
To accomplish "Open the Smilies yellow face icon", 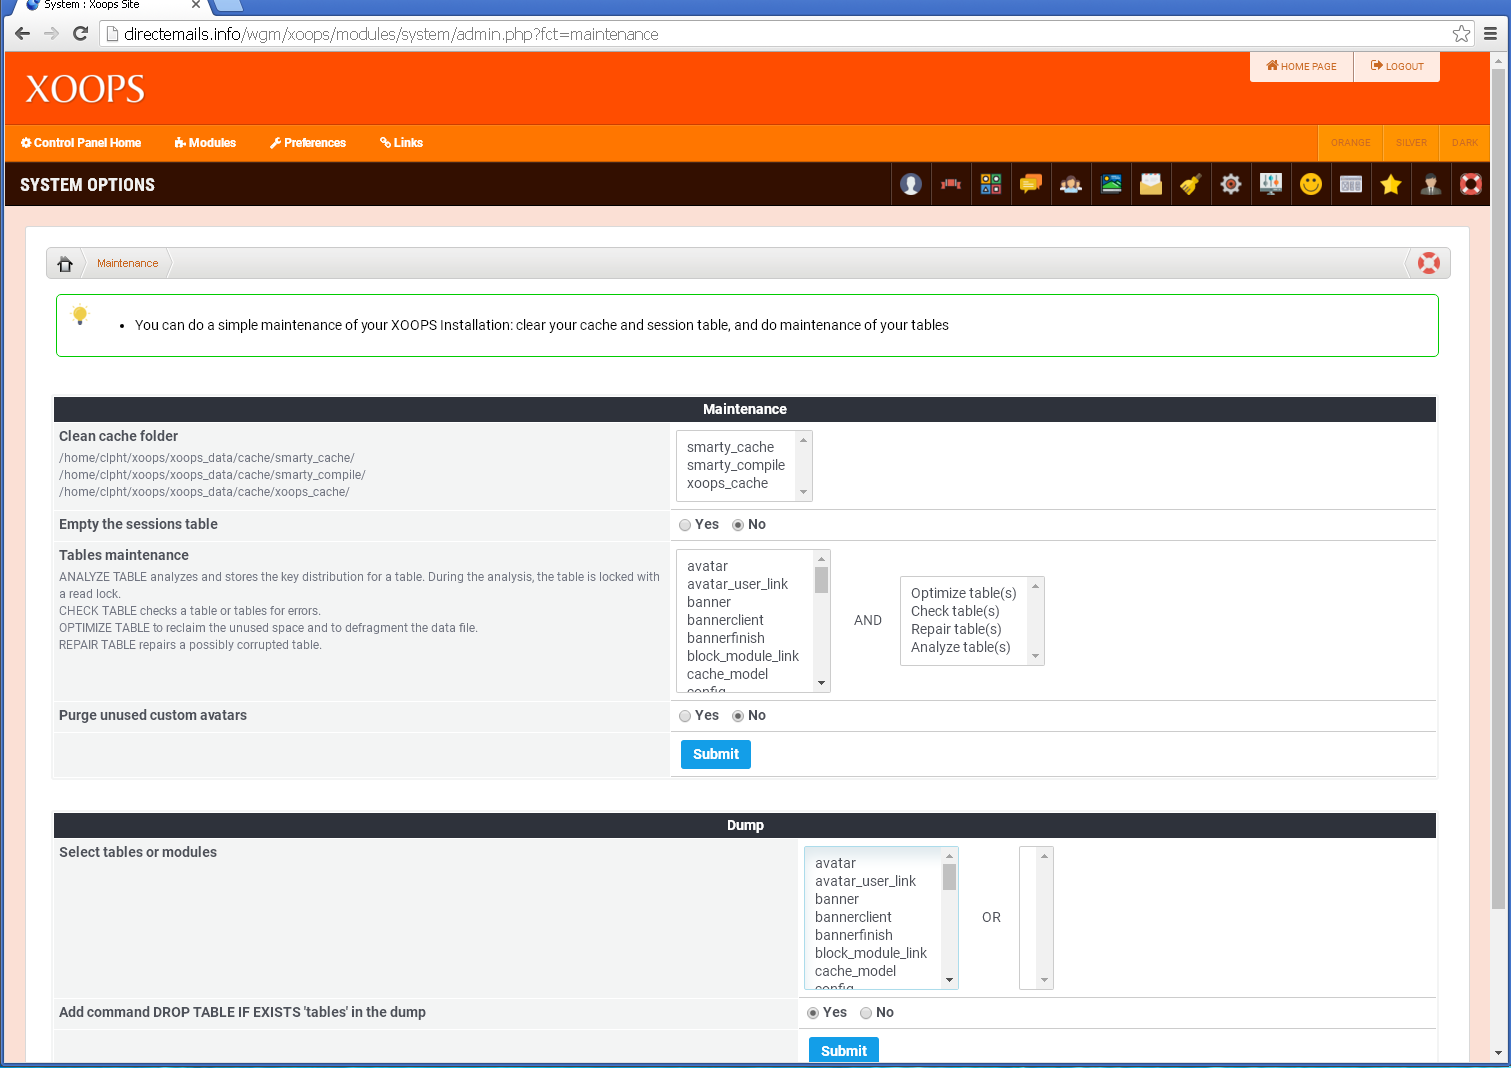I will pyautogui.click(x=1311, y=184).
